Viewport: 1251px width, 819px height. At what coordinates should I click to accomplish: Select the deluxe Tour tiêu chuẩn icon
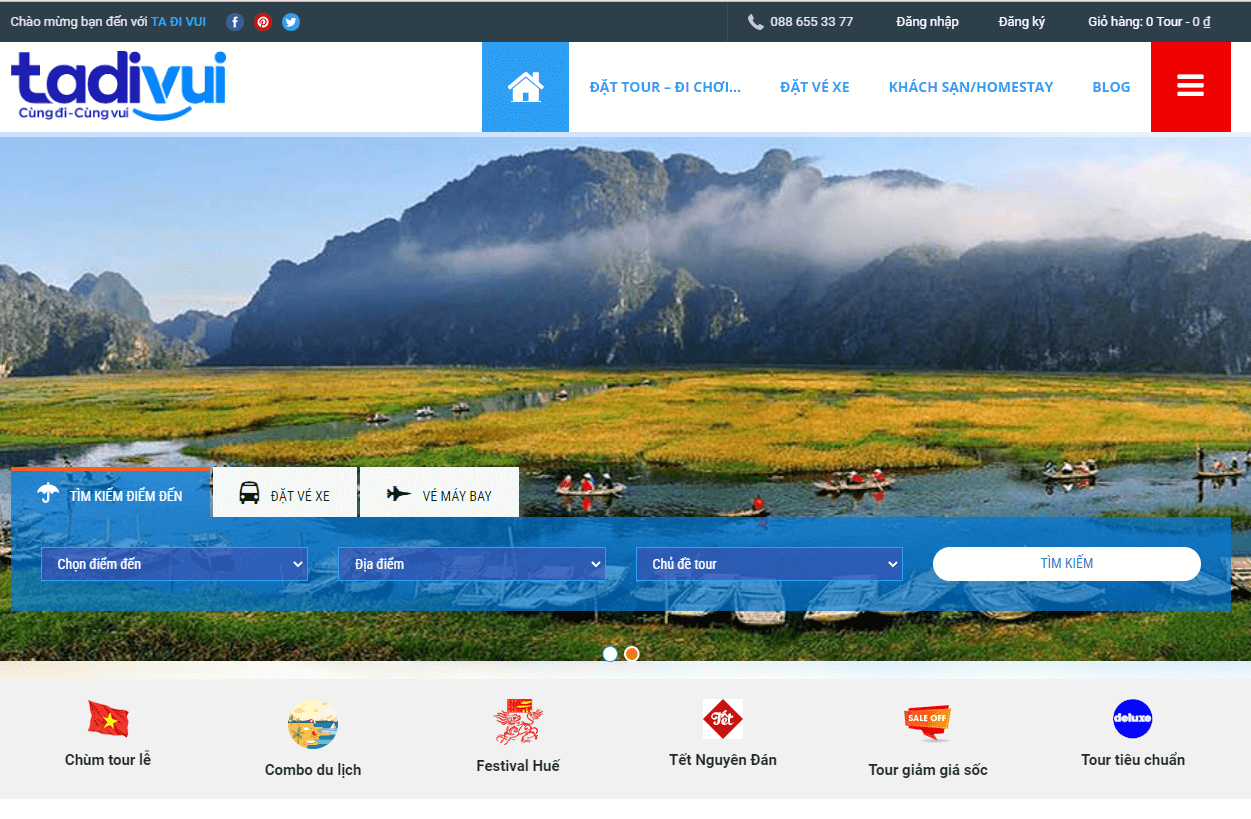pyautogui.click(x=1132, y=718)
